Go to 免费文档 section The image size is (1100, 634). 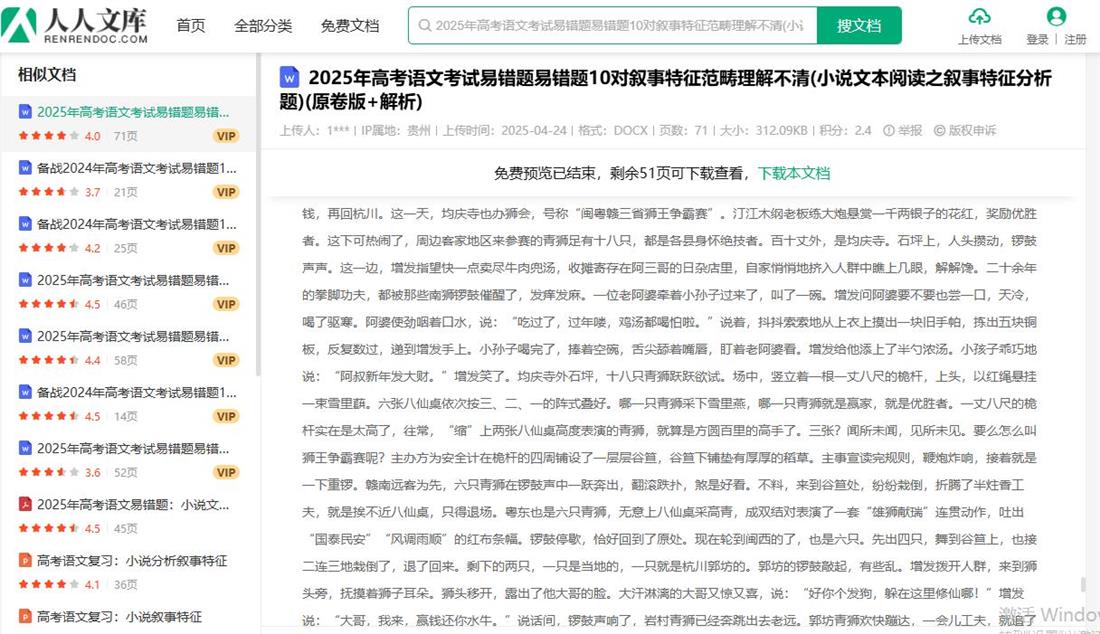click(x=349, y=26)
